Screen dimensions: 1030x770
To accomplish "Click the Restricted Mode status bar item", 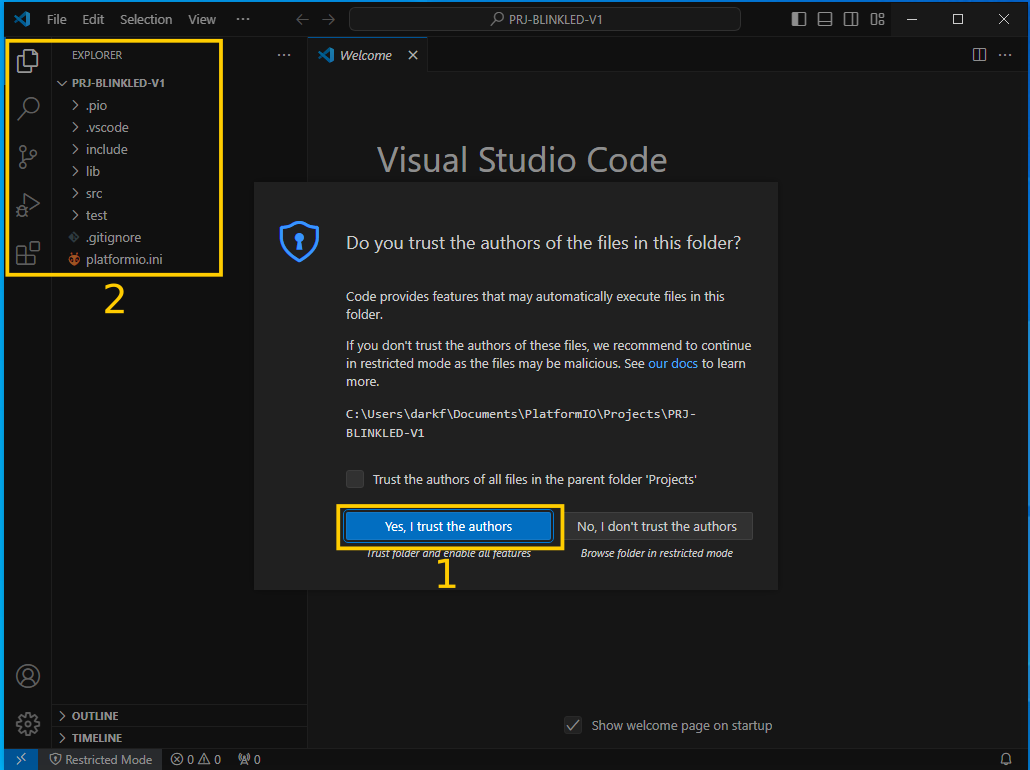I will point(101,759).
